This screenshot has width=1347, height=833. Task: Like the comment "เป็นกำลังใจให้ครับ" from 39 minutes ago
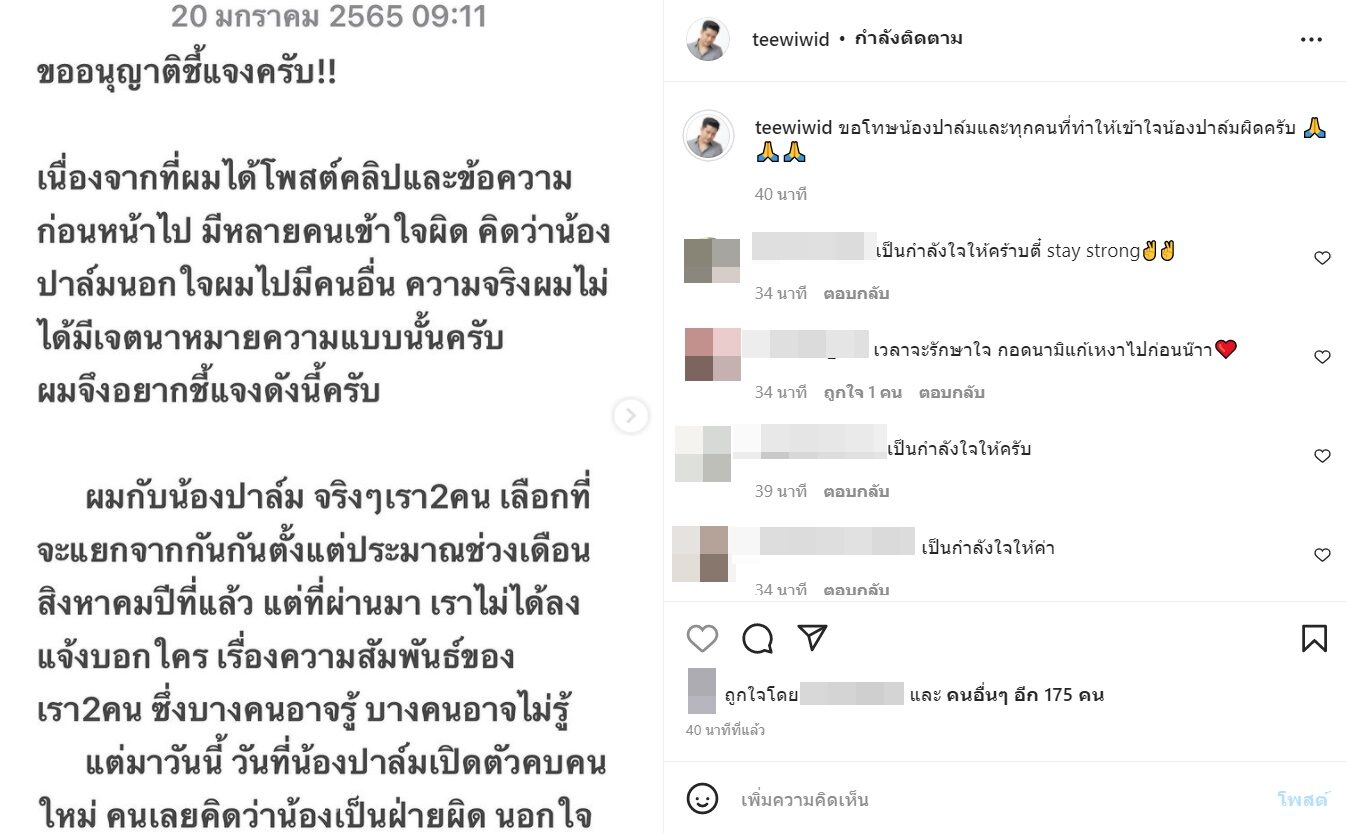pos(1322,456)
